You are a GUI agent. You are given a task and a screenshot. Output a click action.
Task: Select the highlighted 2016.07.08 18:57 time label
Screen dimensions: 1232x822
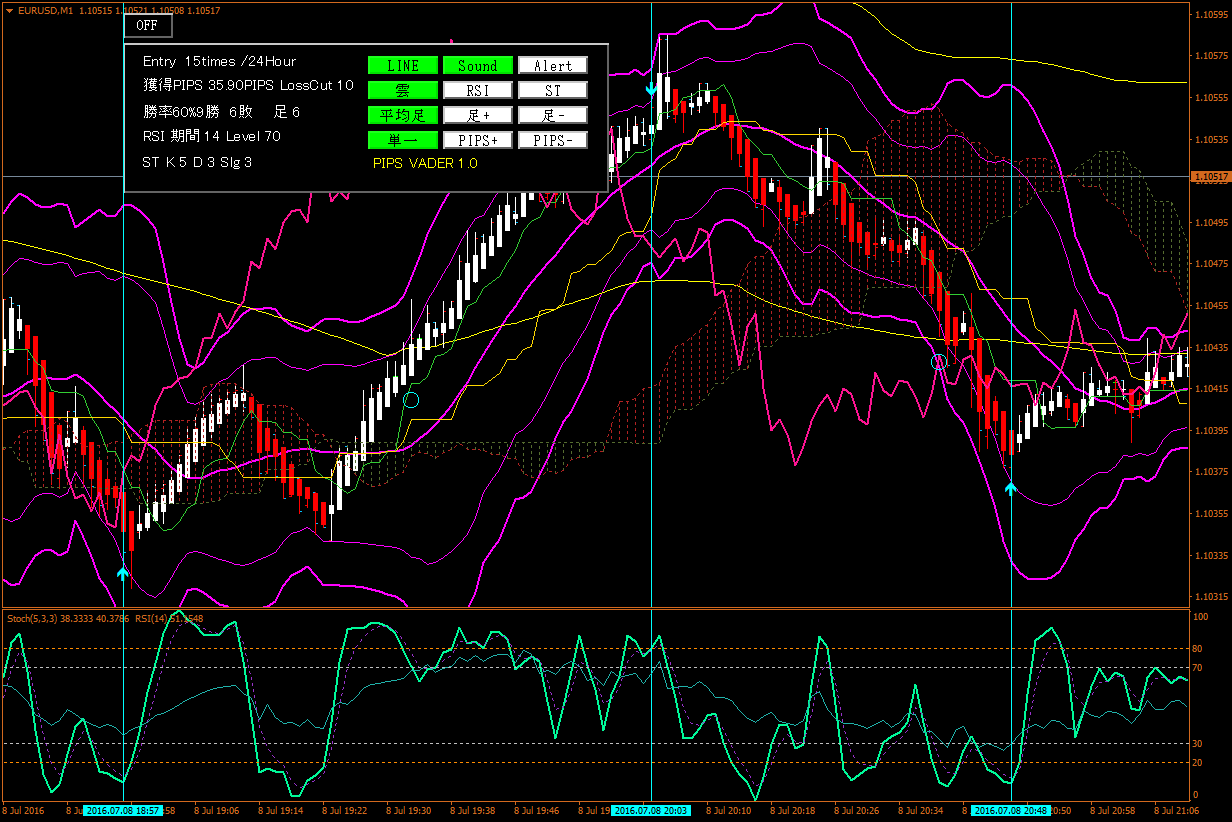(x=123, y=810)
